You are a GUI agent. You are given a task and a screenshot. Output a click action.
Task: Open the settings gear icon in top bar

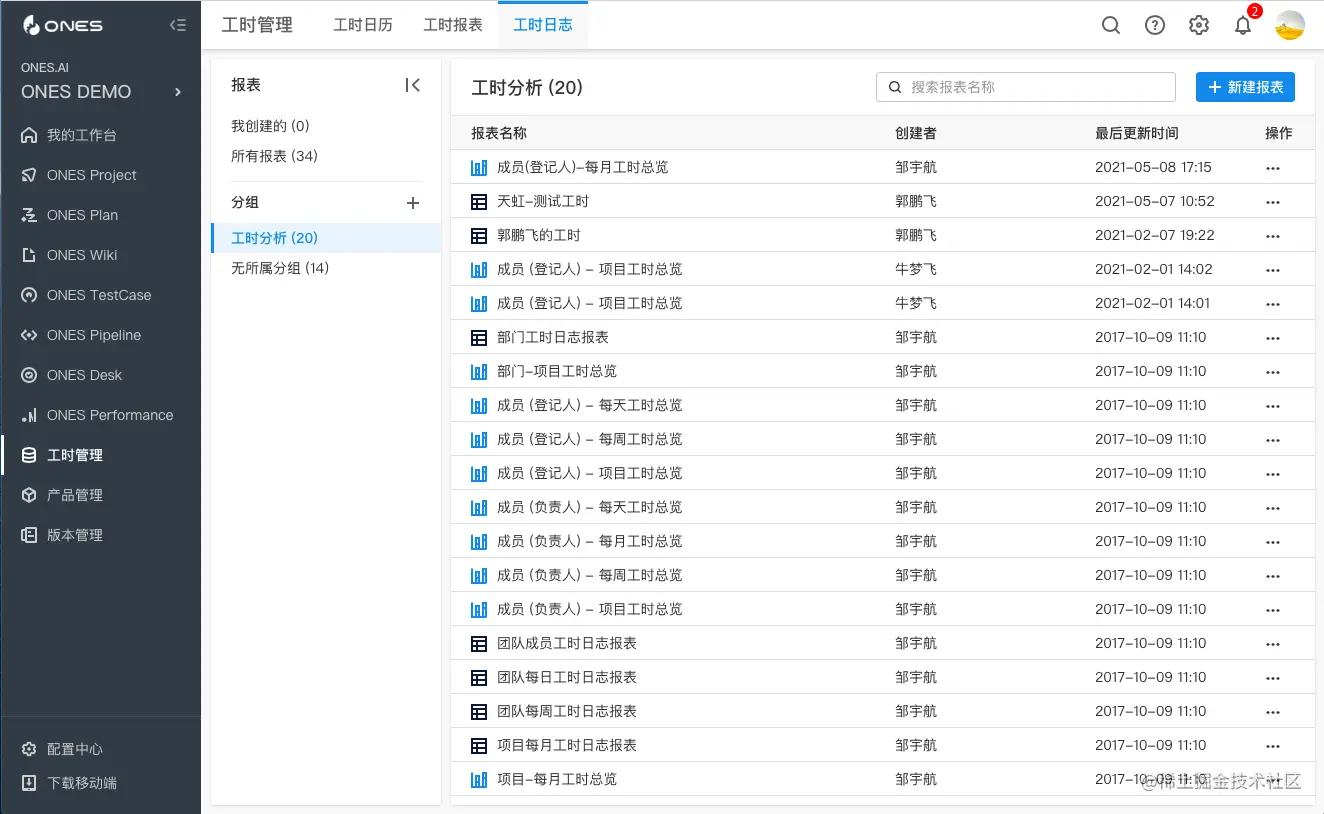coord(1199,26)
